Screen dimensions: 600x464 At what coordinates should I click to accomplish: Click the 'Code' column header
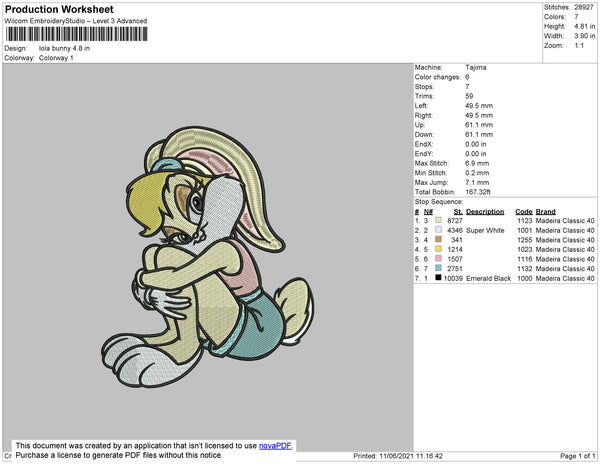click(x=524, y=212)
